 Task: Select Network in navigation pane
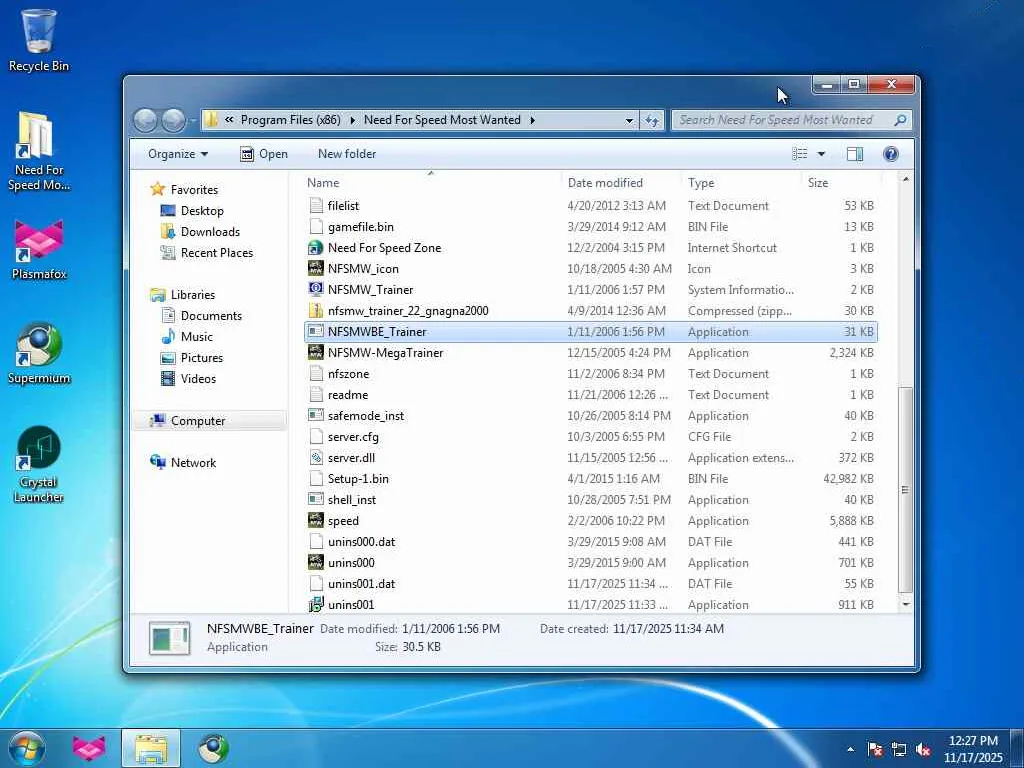click(x=193, y=462)
